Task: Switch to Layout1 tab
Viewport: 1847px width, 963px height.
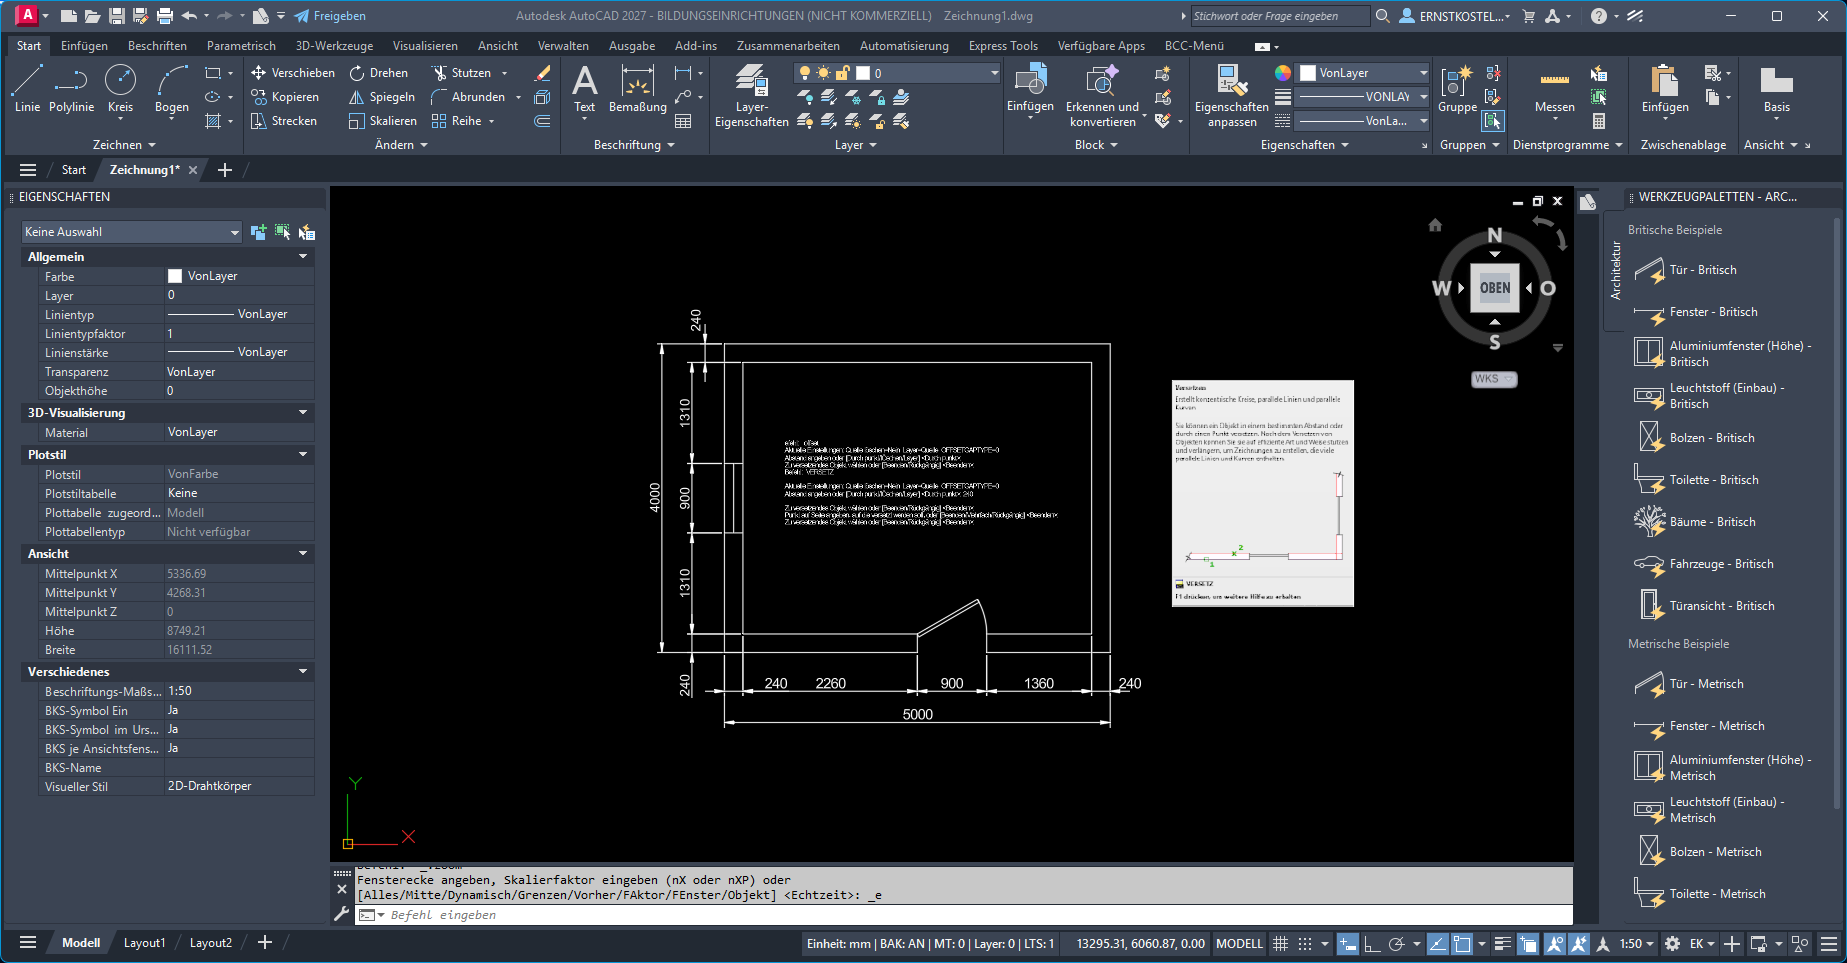Action: tap(144, 943)
